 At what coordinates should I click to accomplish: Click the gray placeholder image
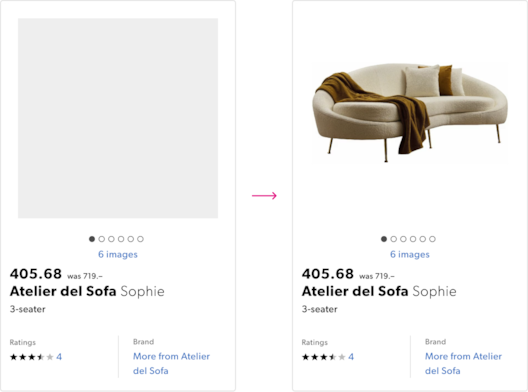click(118, 118)
